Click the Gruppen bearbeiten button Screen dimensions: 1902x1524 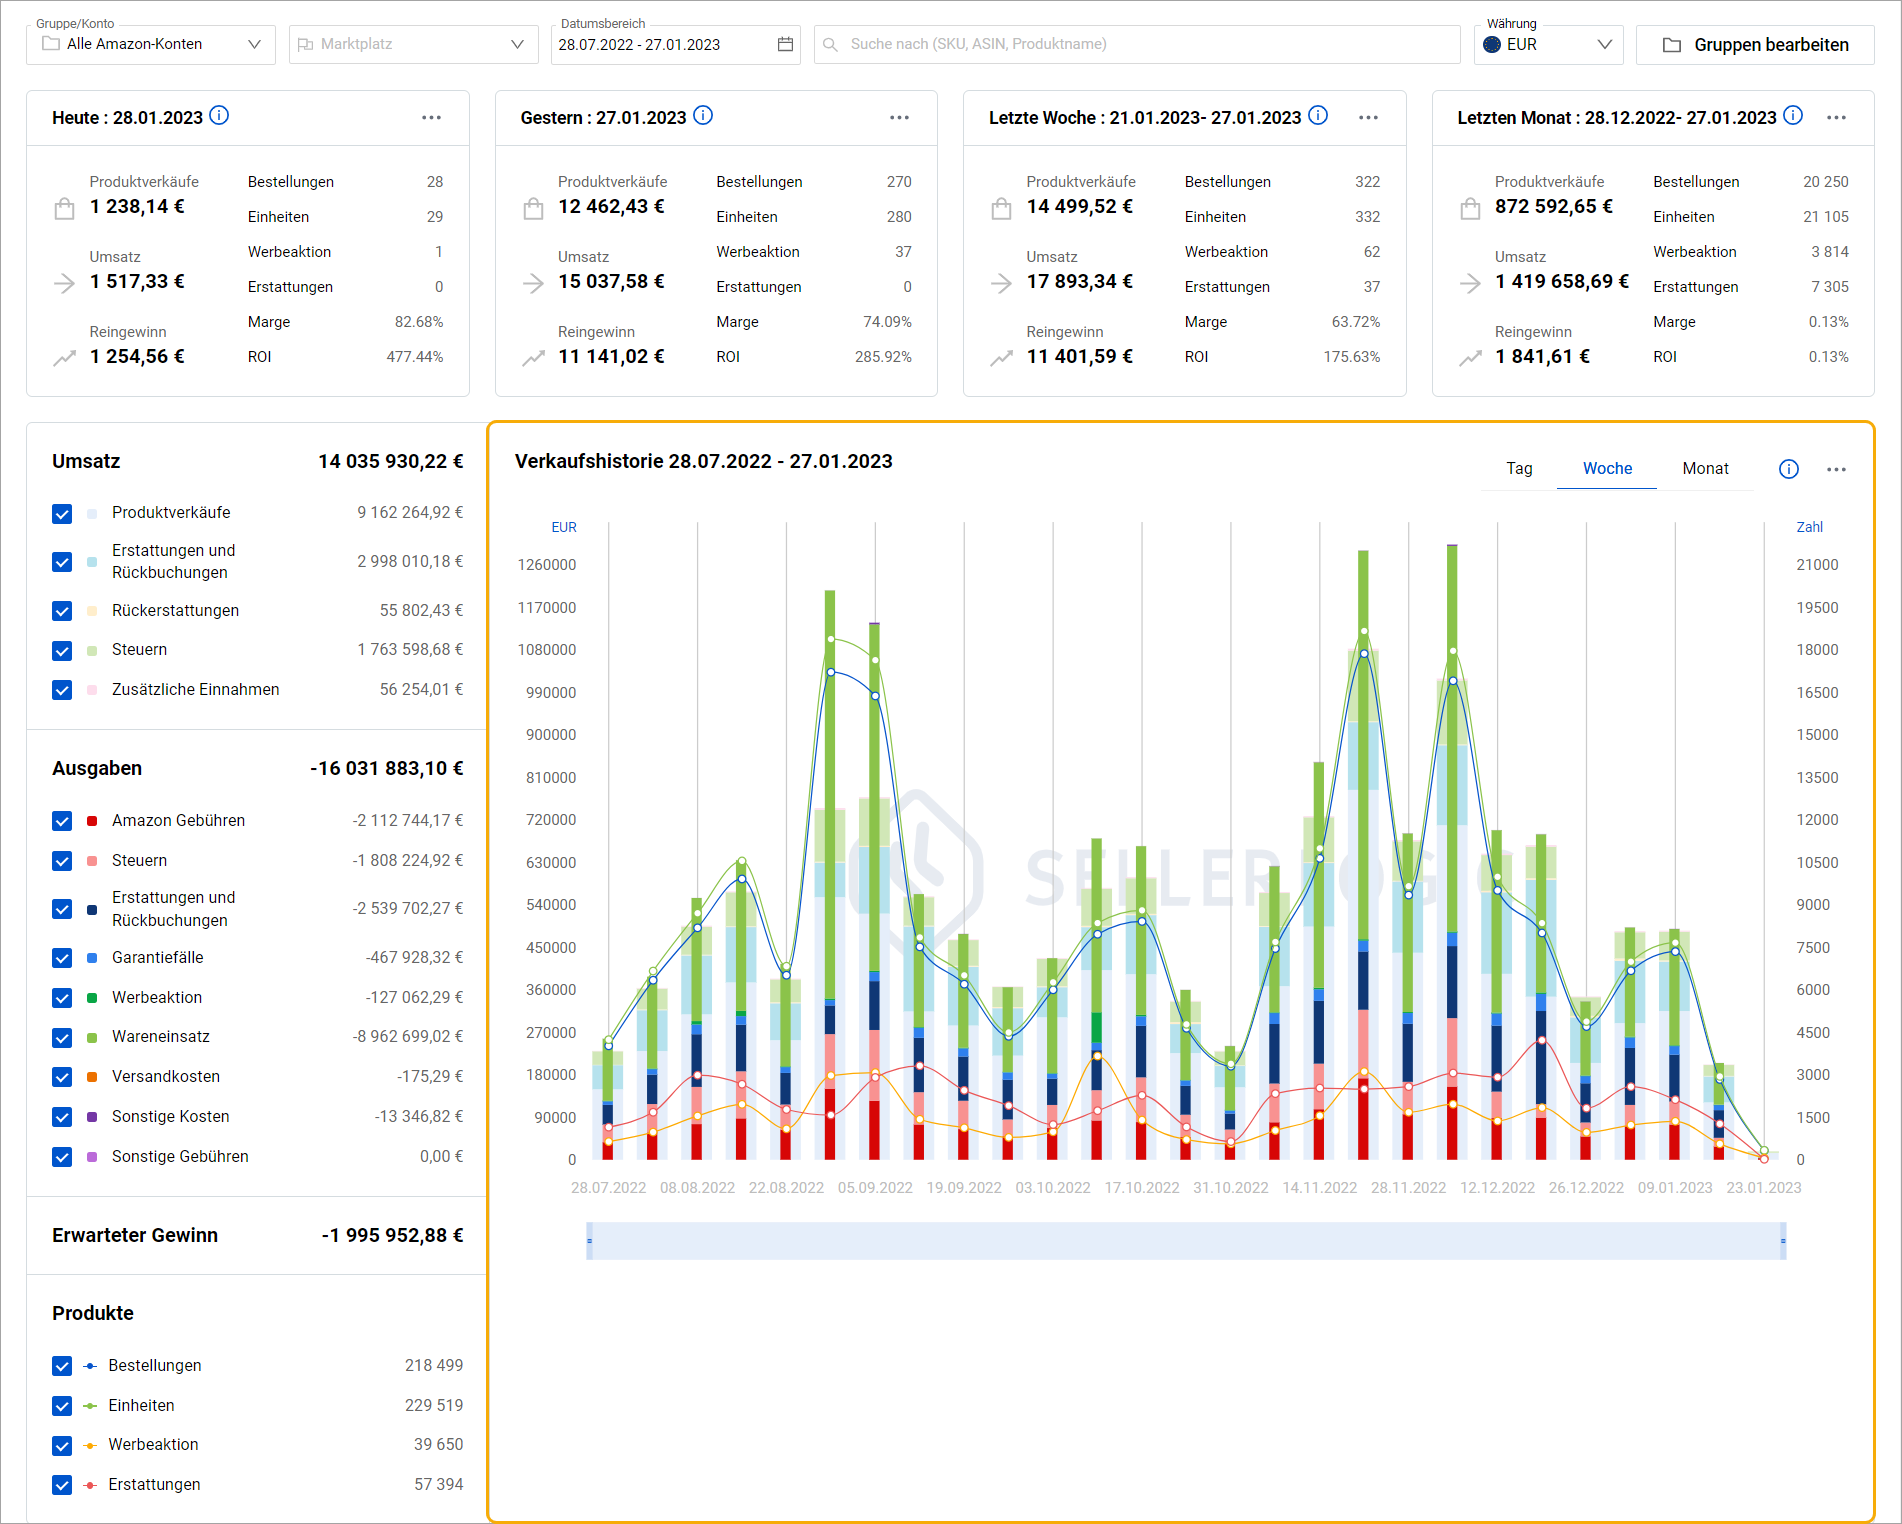click(x=1755, y=45)
